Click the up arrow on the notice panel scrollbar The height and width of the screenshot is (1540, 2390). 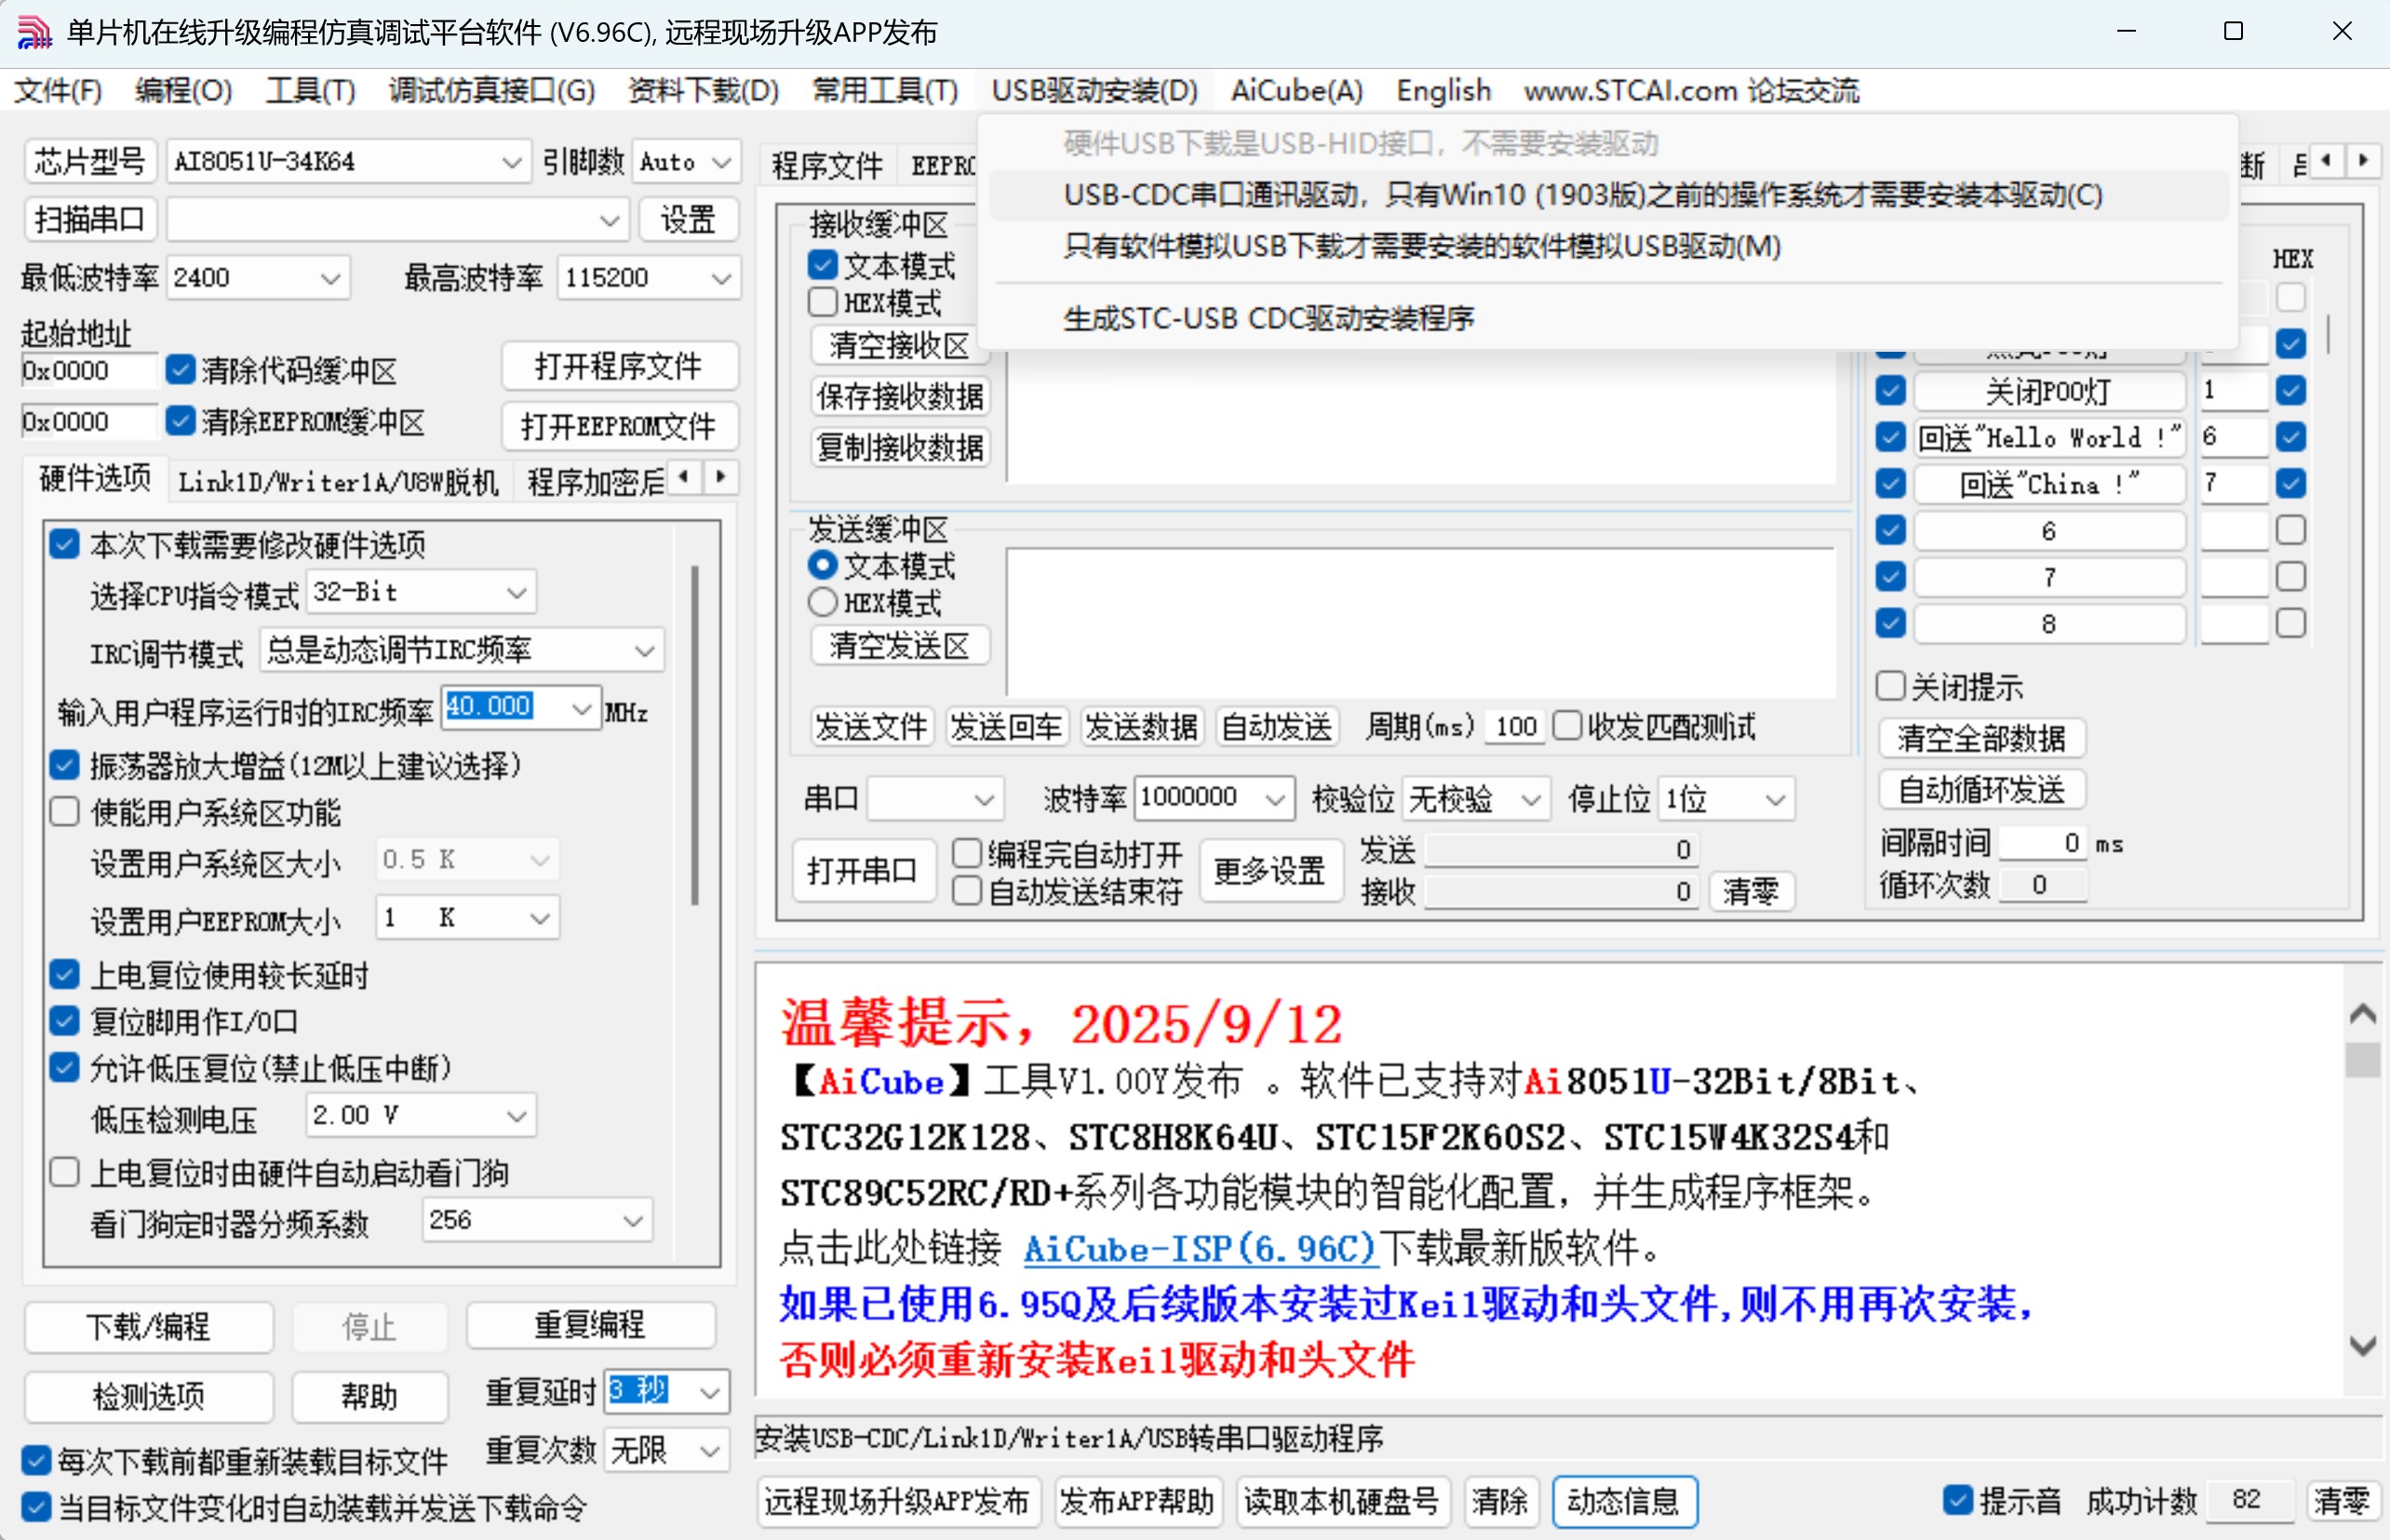point(2362,1013)
